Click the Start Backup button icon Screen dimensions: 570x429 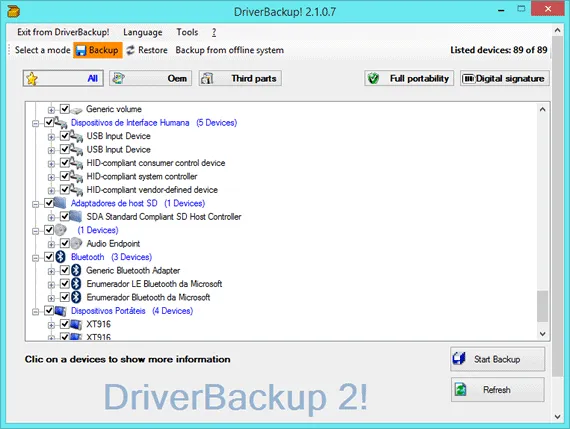click(x=459, y=358)
